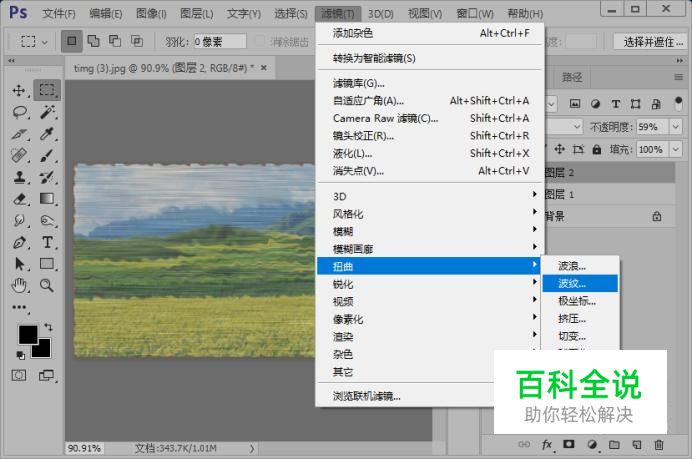Select the Eyedropper tool

tap(47, 134)
